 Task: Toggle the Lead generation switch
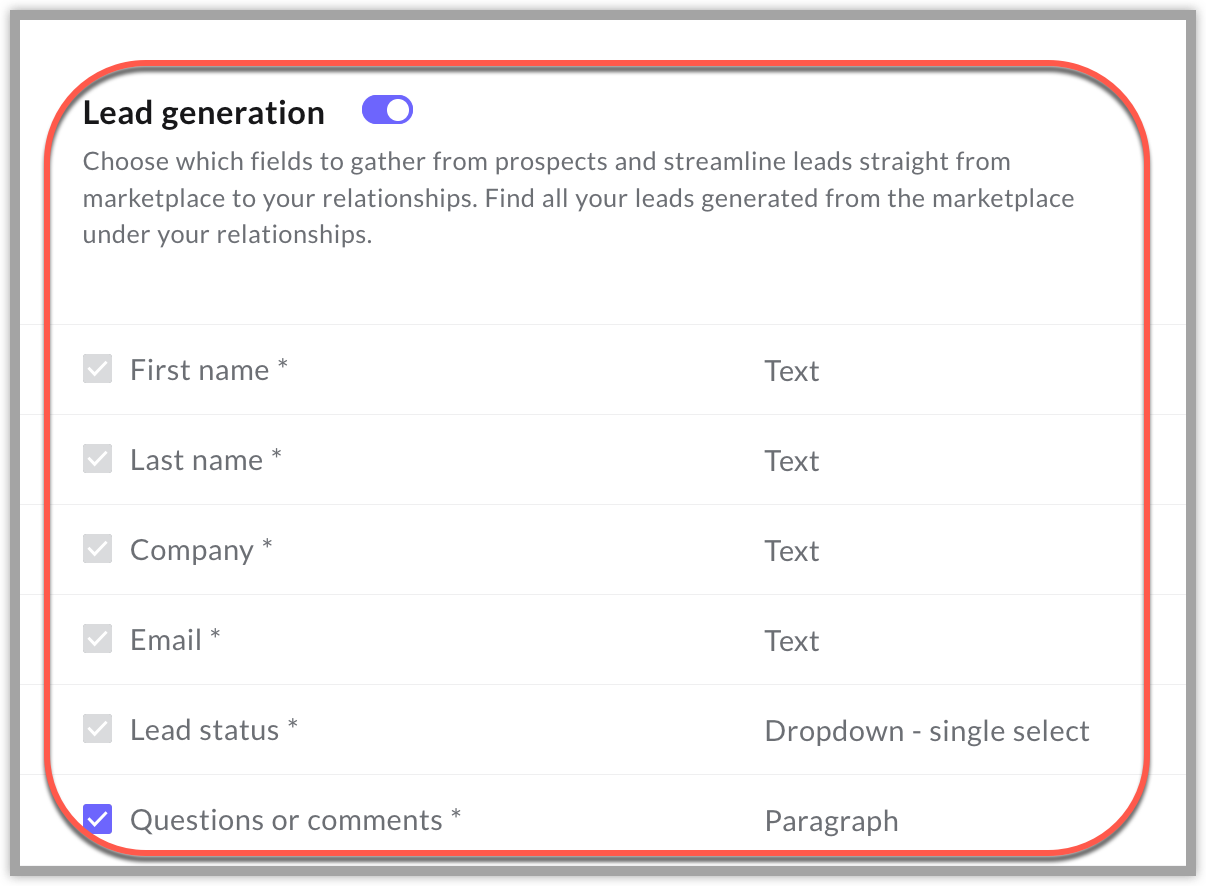click(387, 110)
